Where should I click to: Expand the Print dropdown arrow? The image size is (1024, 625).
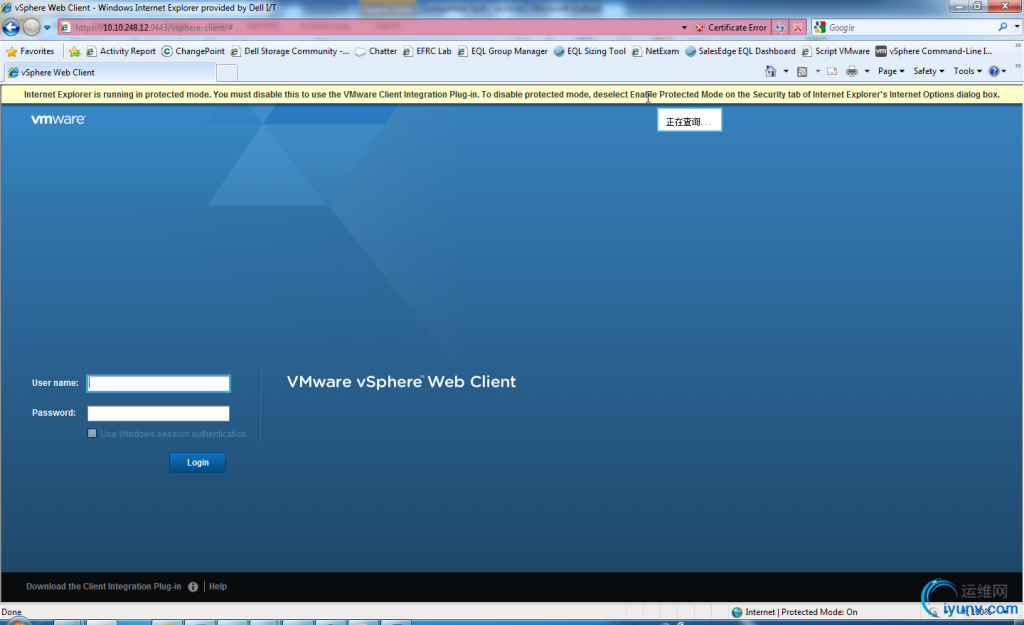(867, 71)
